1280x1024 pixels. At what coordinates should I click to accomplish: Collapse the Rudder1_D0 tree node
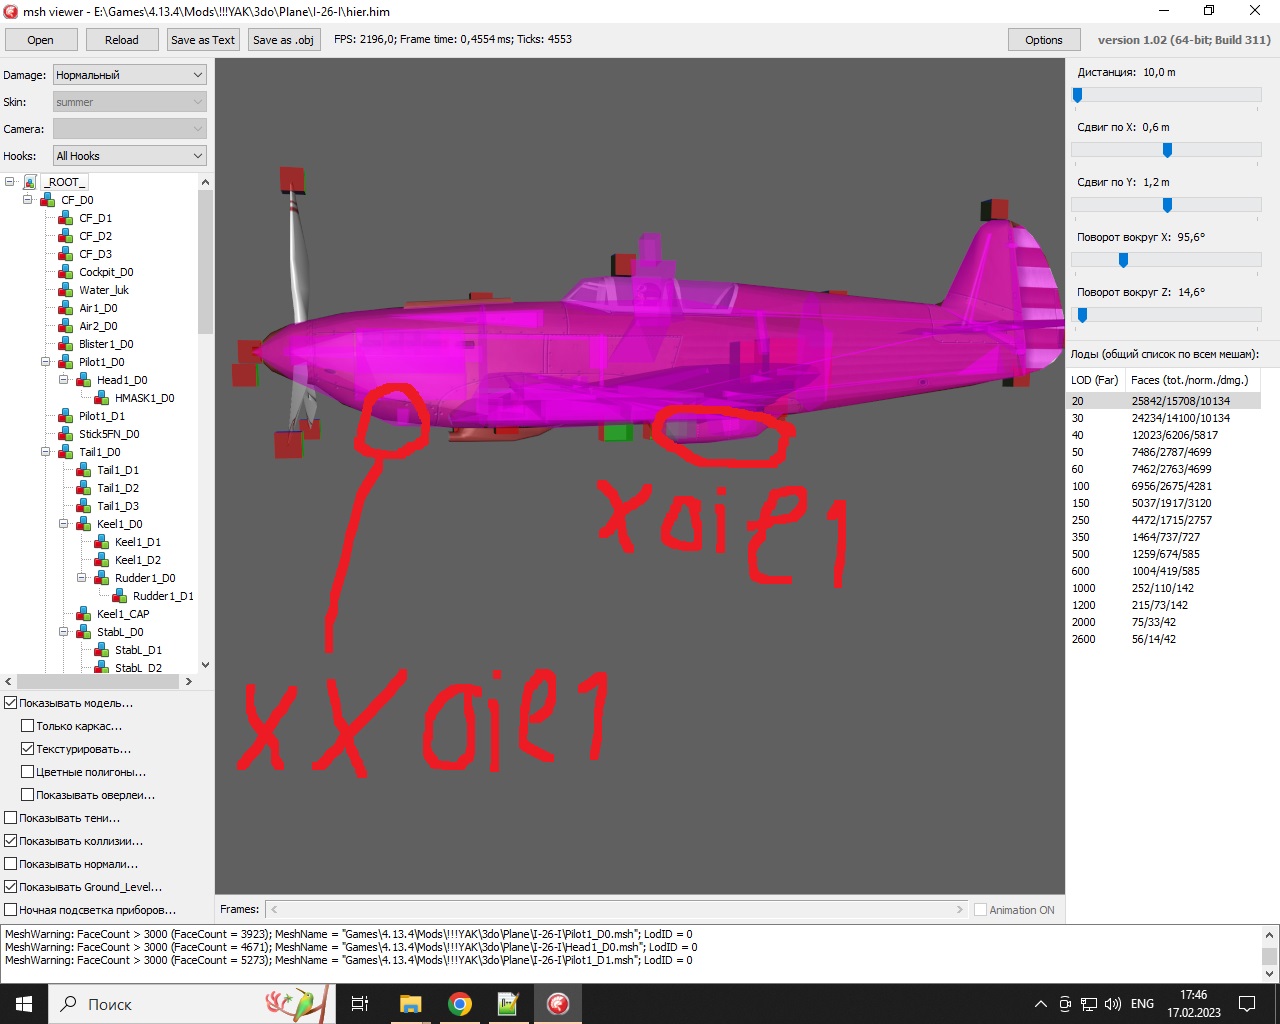(x=82, y=578)
